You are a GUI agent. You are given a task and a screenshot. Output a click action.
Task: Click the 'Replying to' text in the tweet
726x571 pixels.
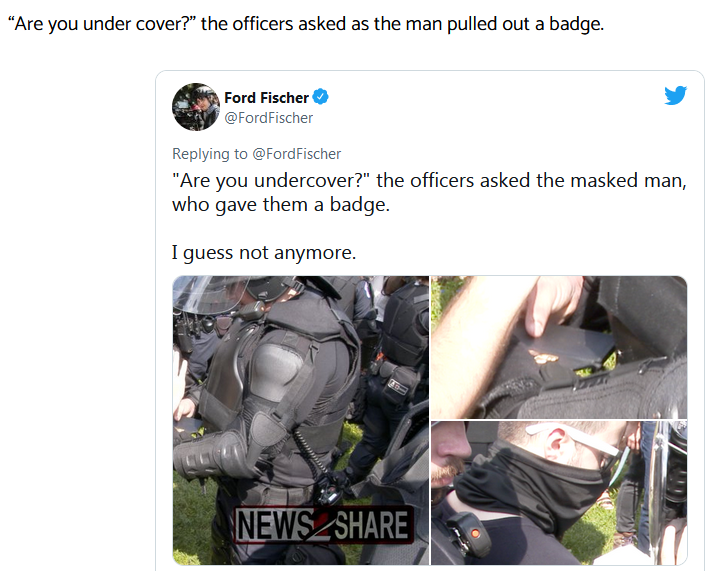[x=210, y=154]
